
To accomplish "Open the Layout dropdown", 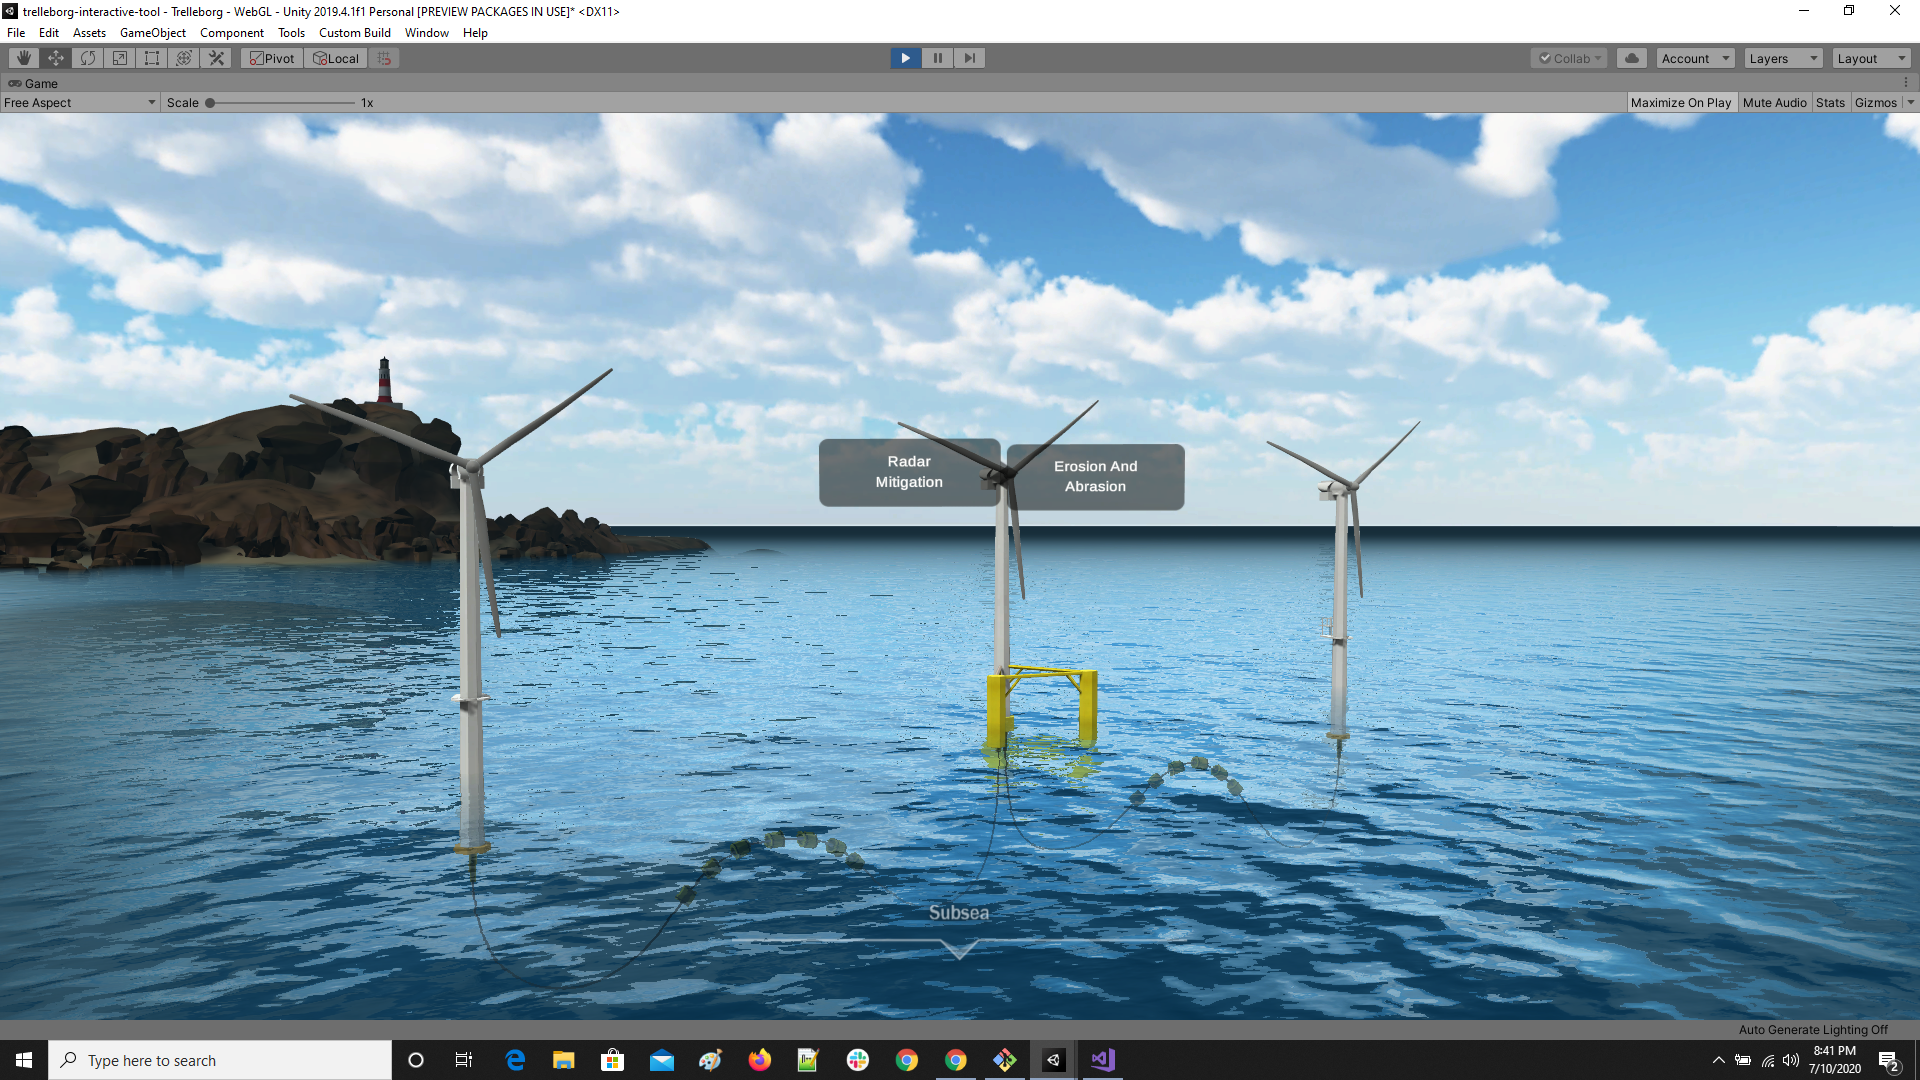I will (x=1871, y=58).
